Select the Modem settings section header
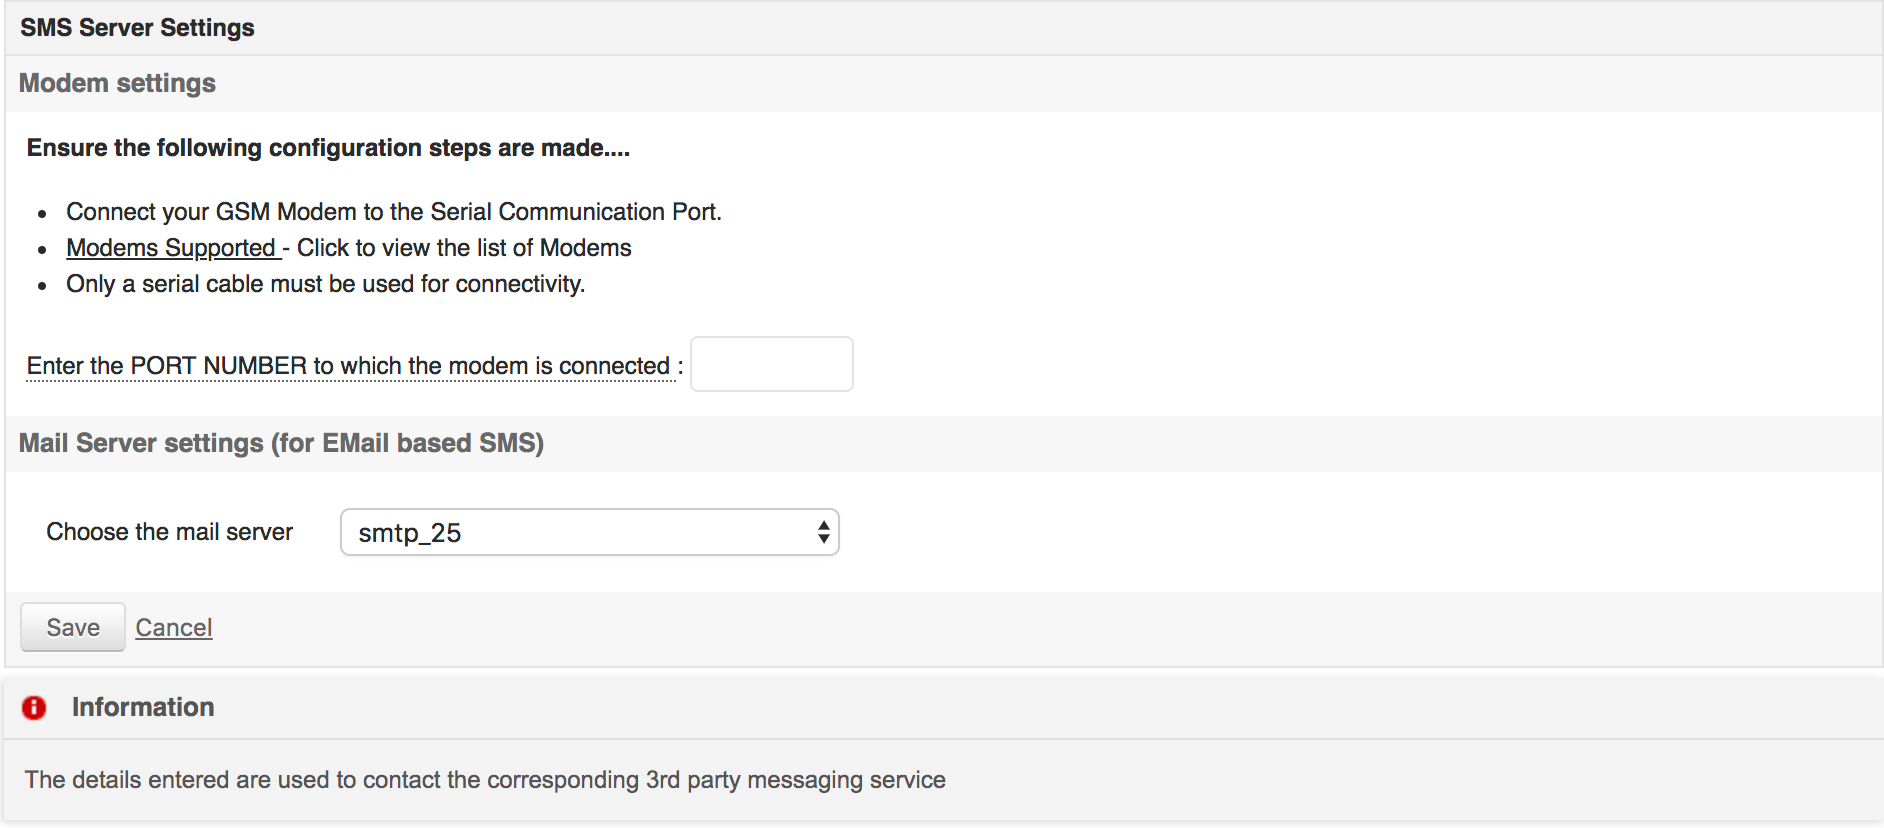Screen dimensions: 1884x828 (x=117, y=83)
